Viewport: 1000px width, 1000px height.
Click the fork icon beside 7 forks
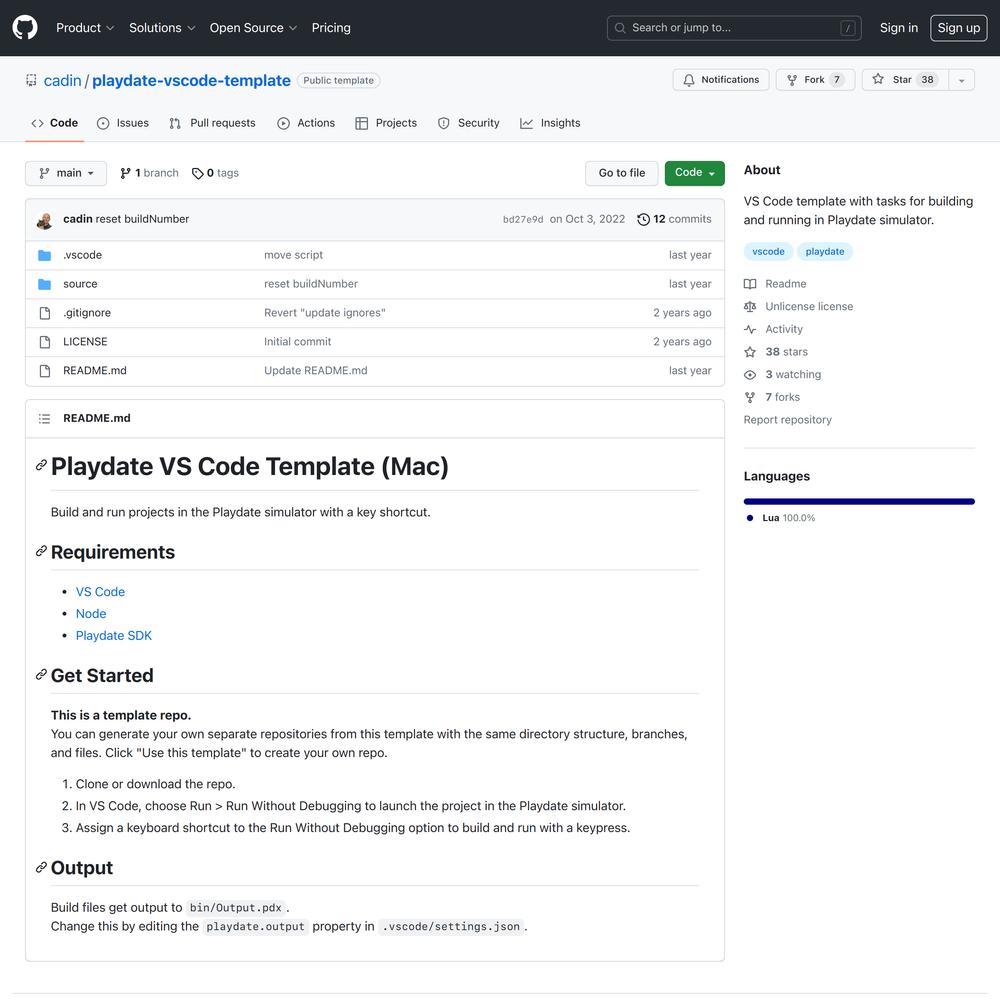[750, 397]
